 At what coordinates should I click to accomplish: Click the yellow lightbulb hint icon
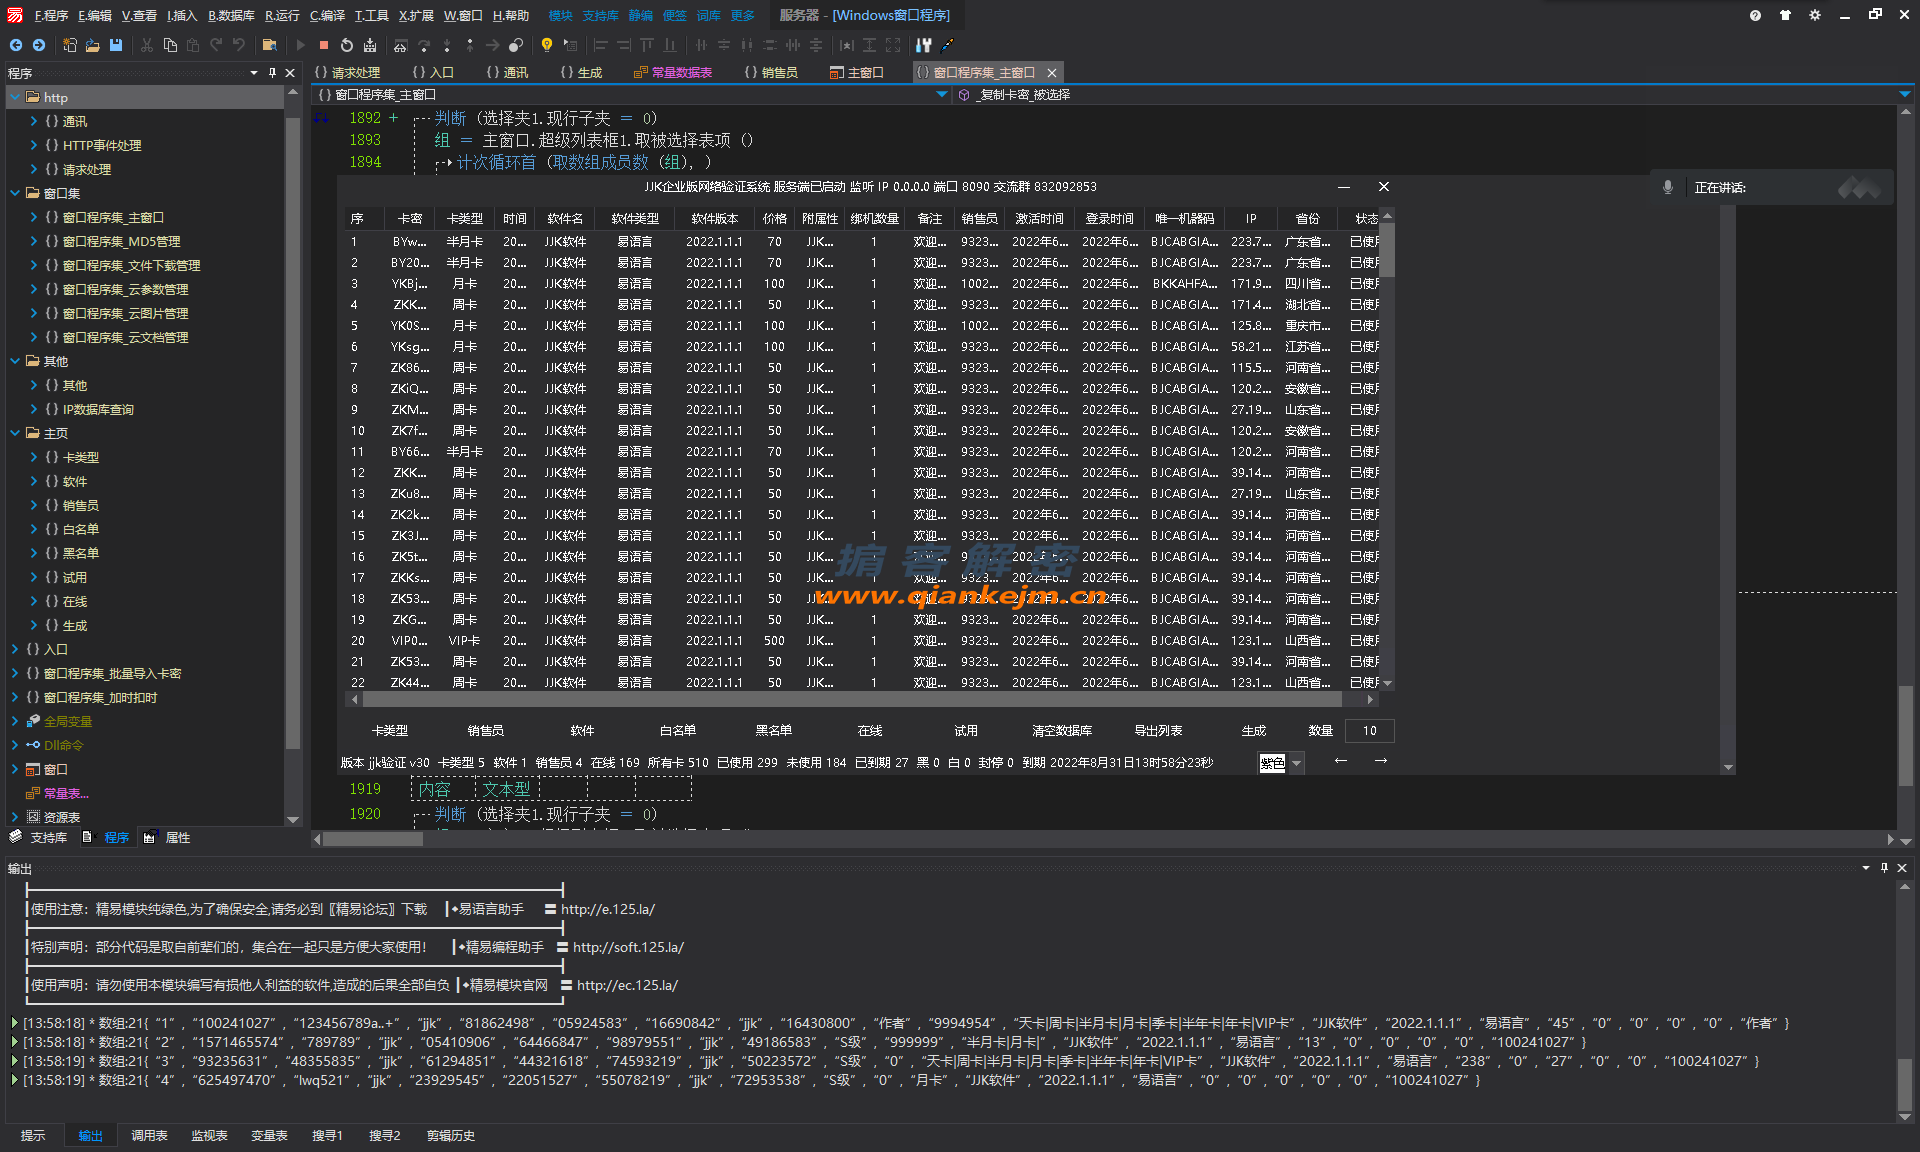(x=547, y=45)
